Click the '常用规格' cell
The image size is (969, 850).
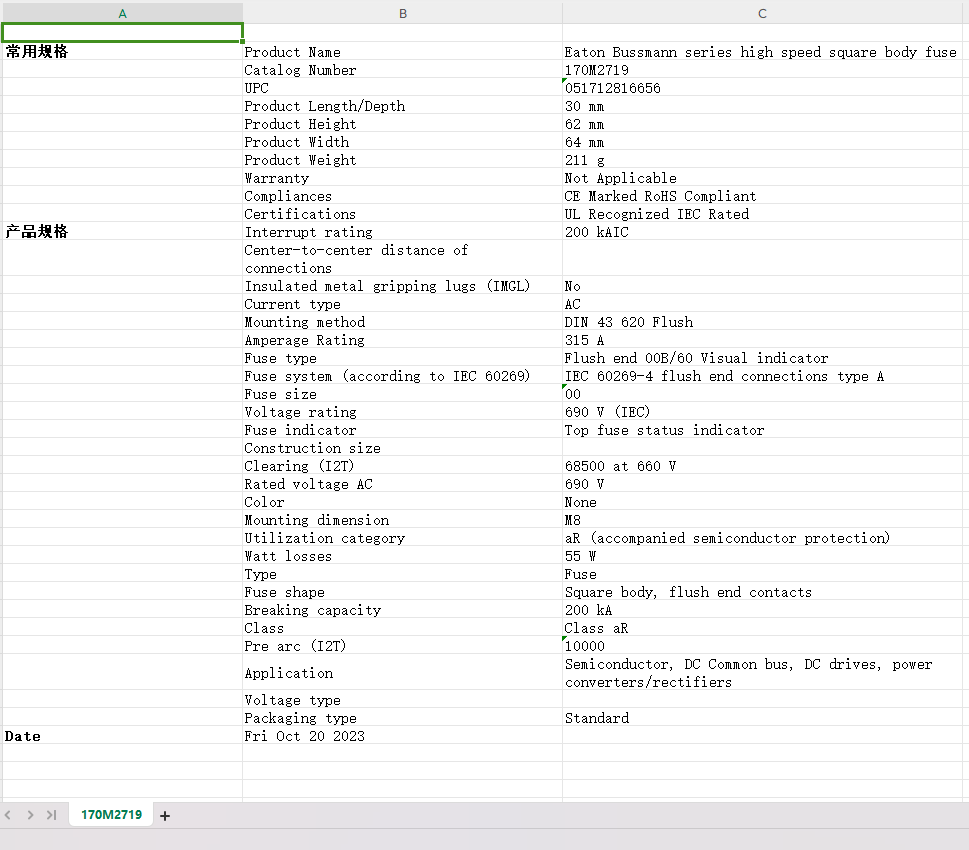point(122,51)
